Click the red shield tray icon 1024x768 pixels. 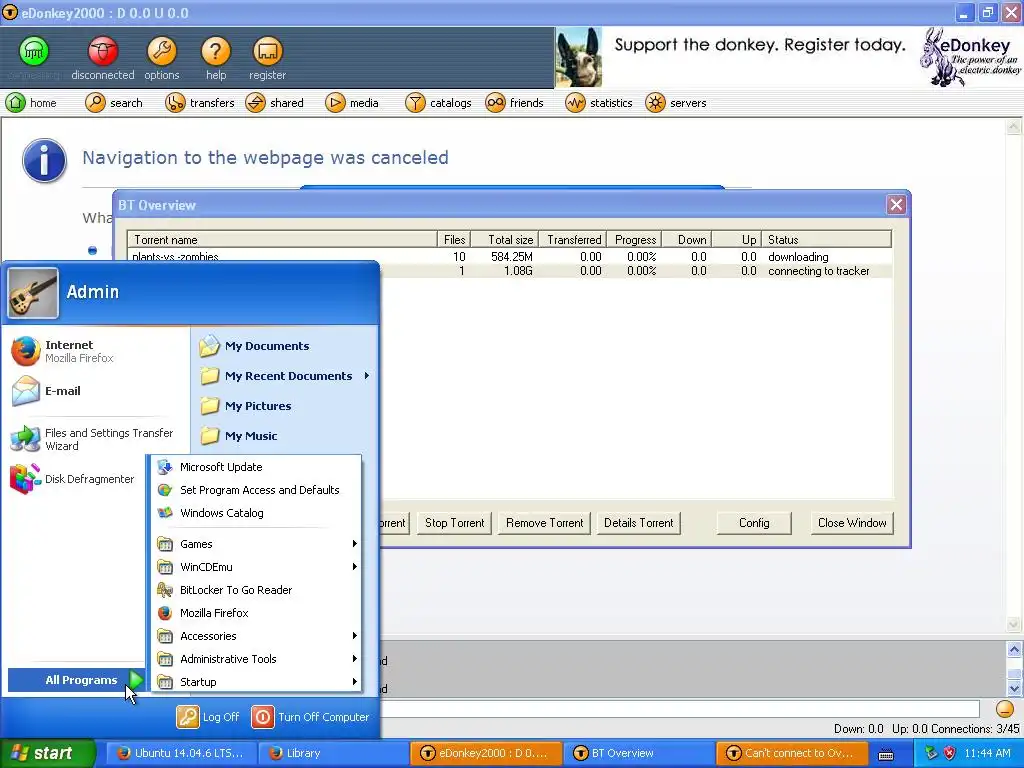tap(950, 753)
